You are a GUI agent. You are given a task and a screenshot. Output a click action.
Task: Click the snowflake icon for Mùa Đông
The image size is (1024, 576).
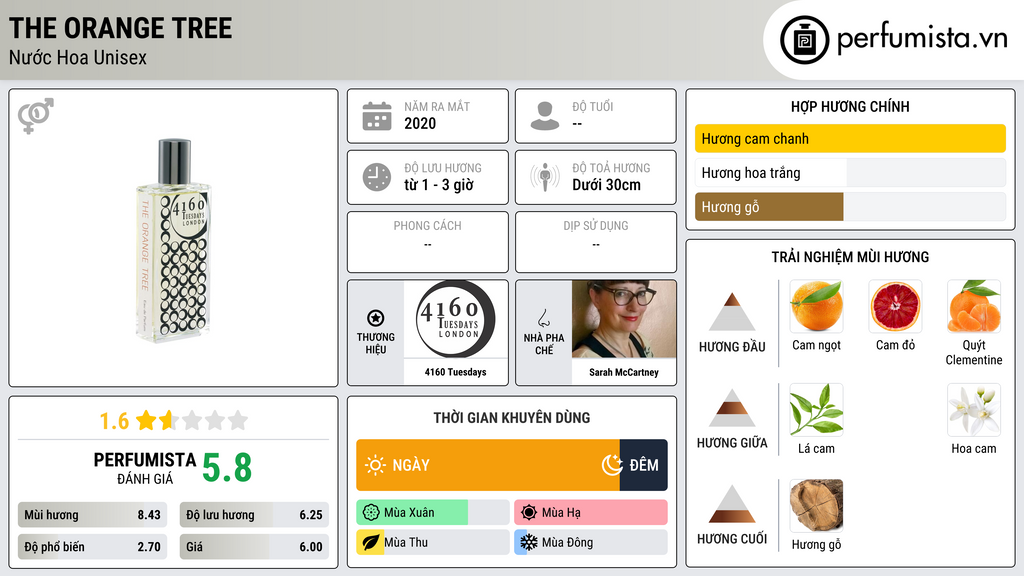click(529, 542)
